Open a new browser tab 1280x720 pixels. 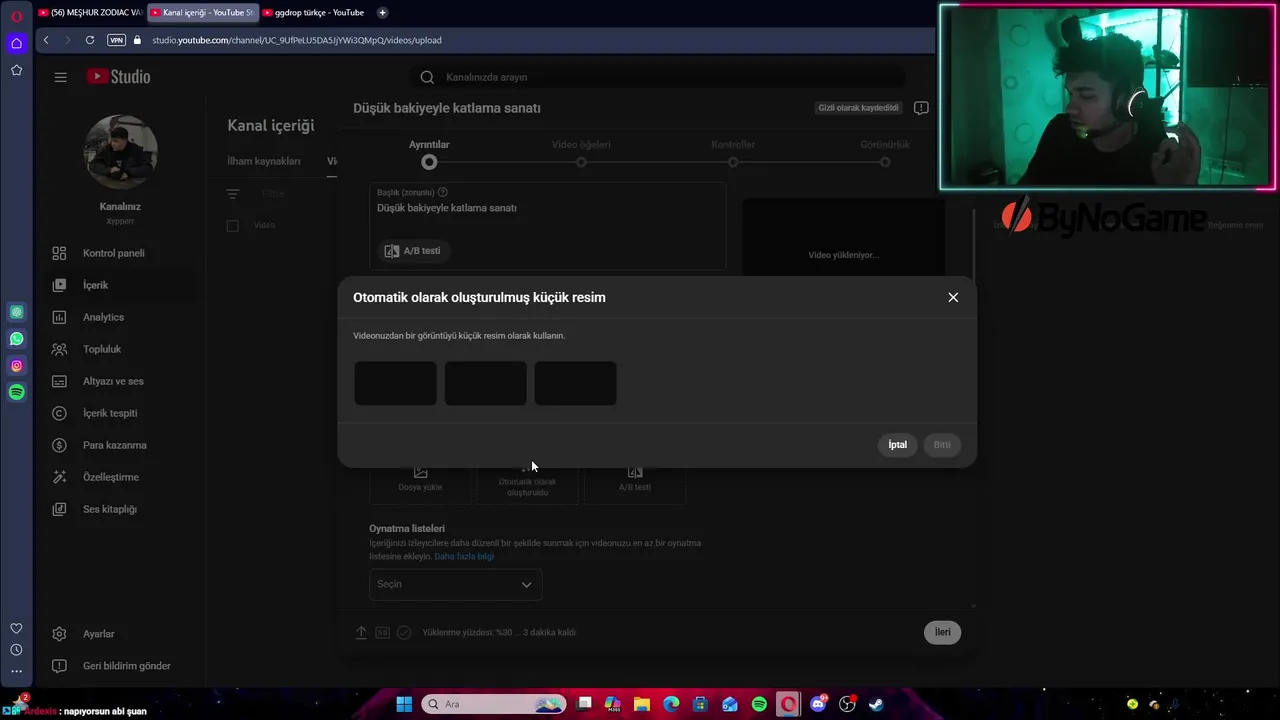(x=382, y=13)
